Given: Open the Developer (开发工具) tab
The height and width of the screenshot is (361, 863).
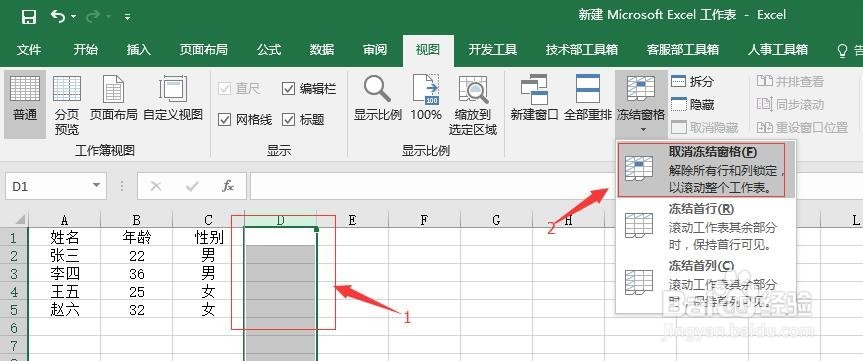Looking at the screenshot, I should [493, 50].
